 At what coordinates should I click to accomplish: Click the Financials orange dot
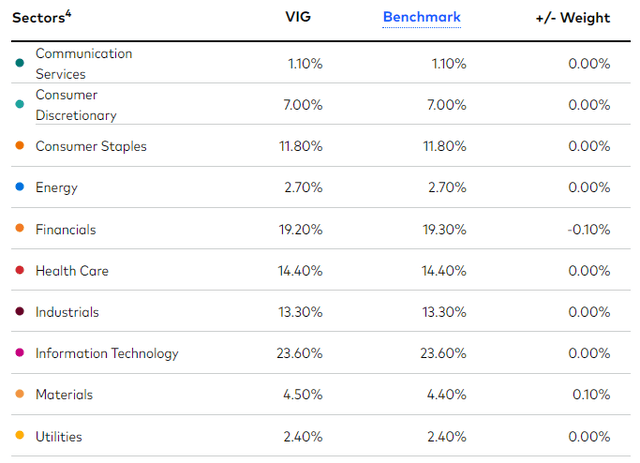(20, 230)
